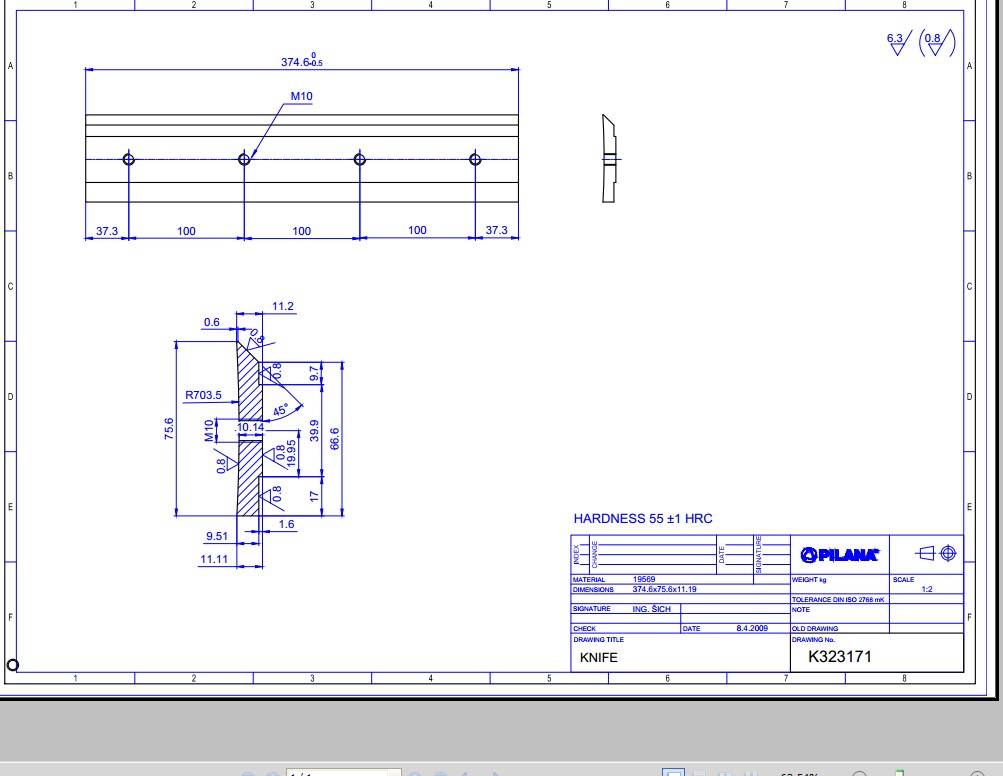Click the 0.8 roughness symbol in parentheses
Screen dimensions: 1003x776
[935, 42]
